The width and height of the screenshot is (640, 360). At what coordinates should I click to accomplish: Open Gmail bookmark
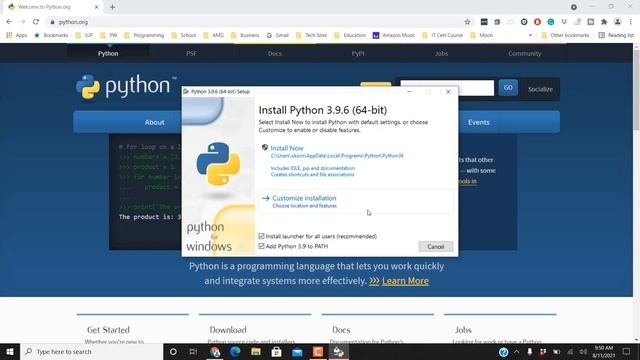[x=278, y=36]
